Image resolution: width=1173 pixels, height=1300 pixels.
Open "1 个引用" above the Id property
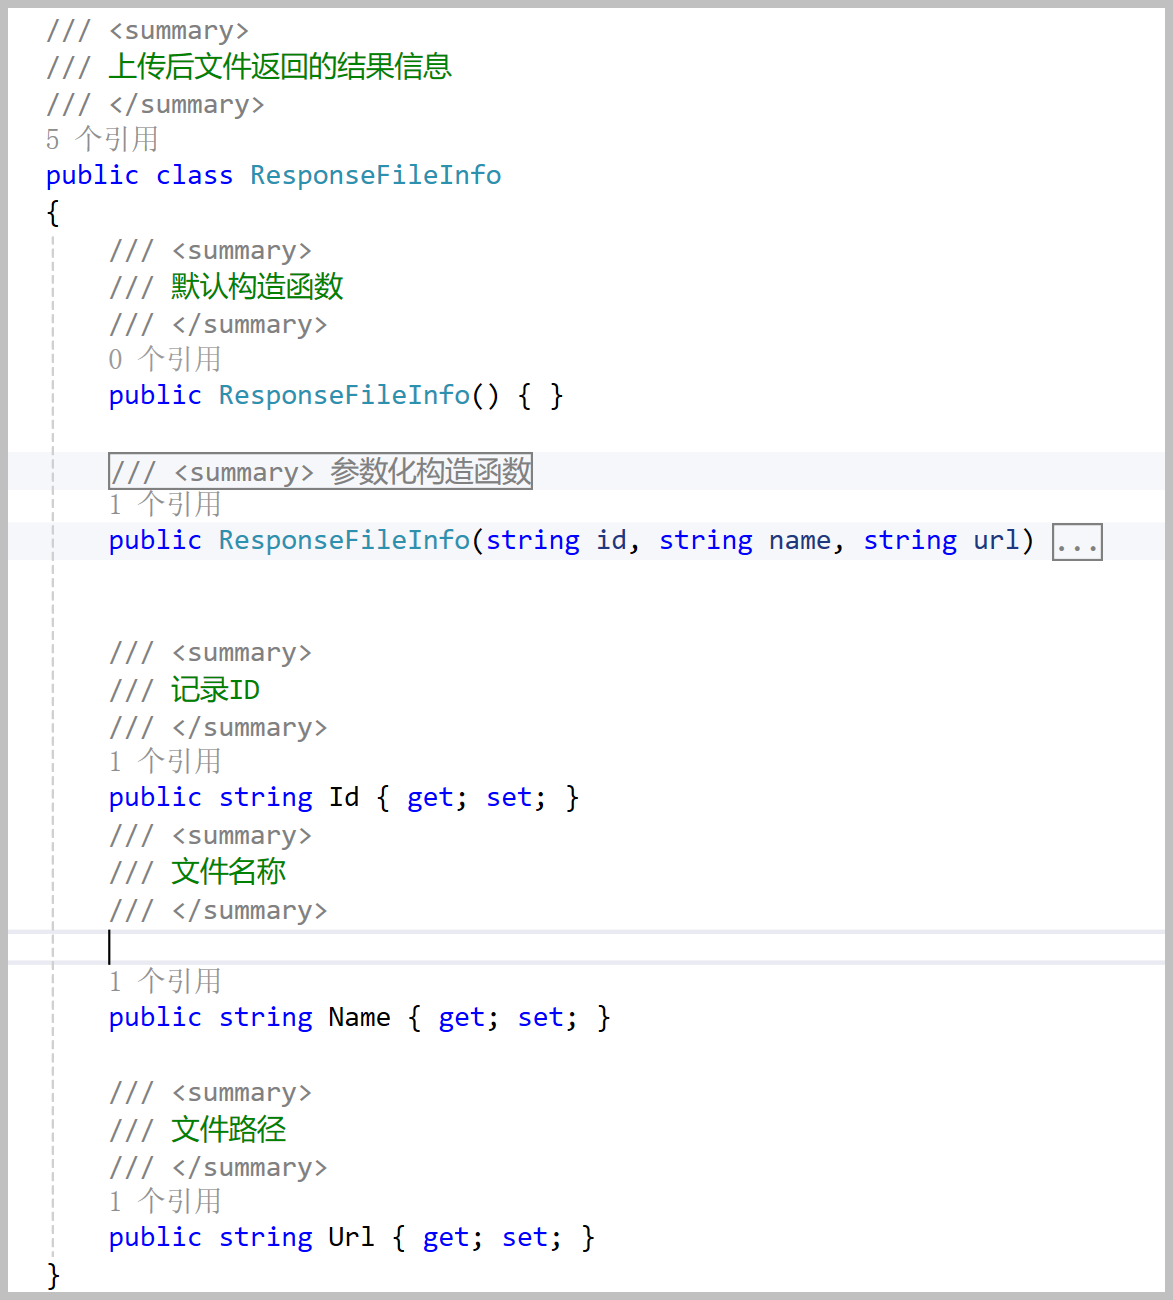click(x=165, y=761)
